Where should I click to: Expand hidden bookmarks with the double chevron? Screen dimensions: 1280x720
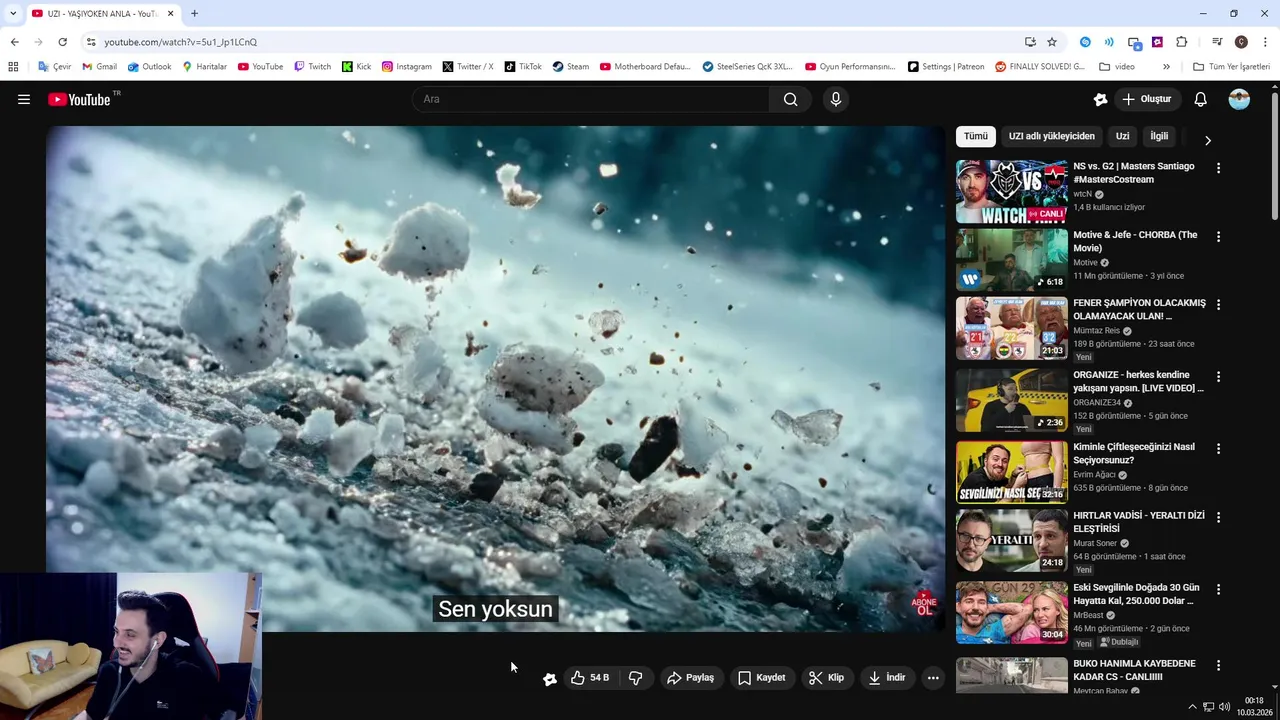[x=1166, y=67]
